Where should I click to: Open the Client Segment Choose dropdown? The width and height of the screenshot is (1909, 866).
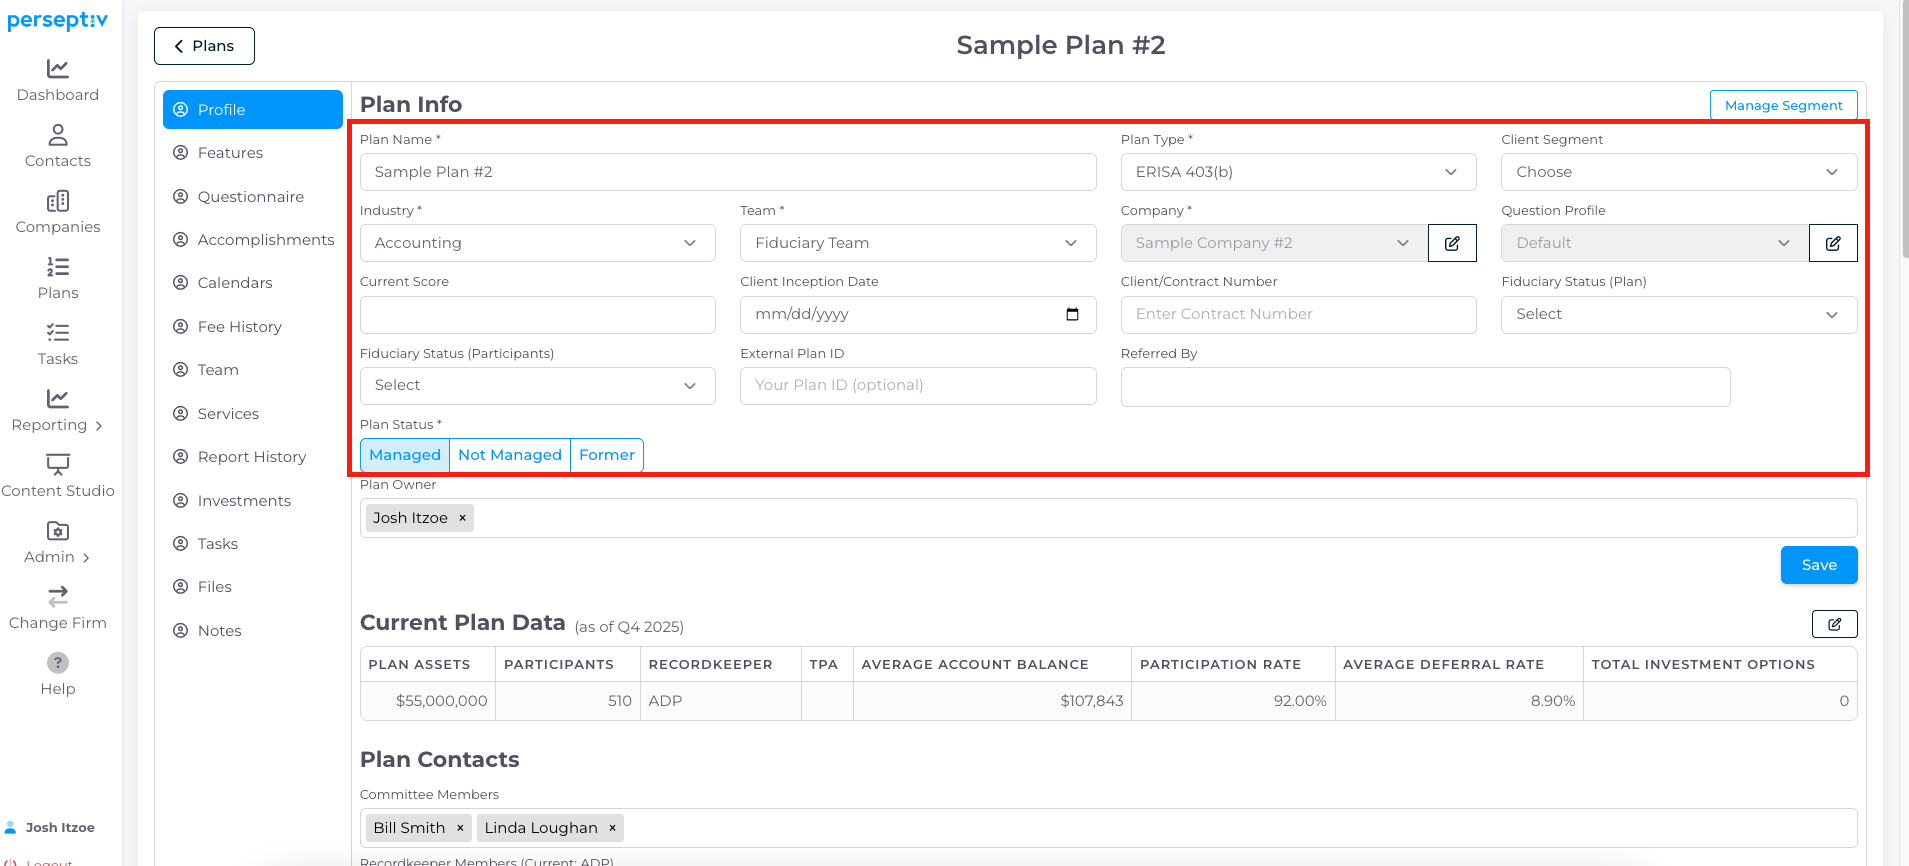coord(1679,172)
